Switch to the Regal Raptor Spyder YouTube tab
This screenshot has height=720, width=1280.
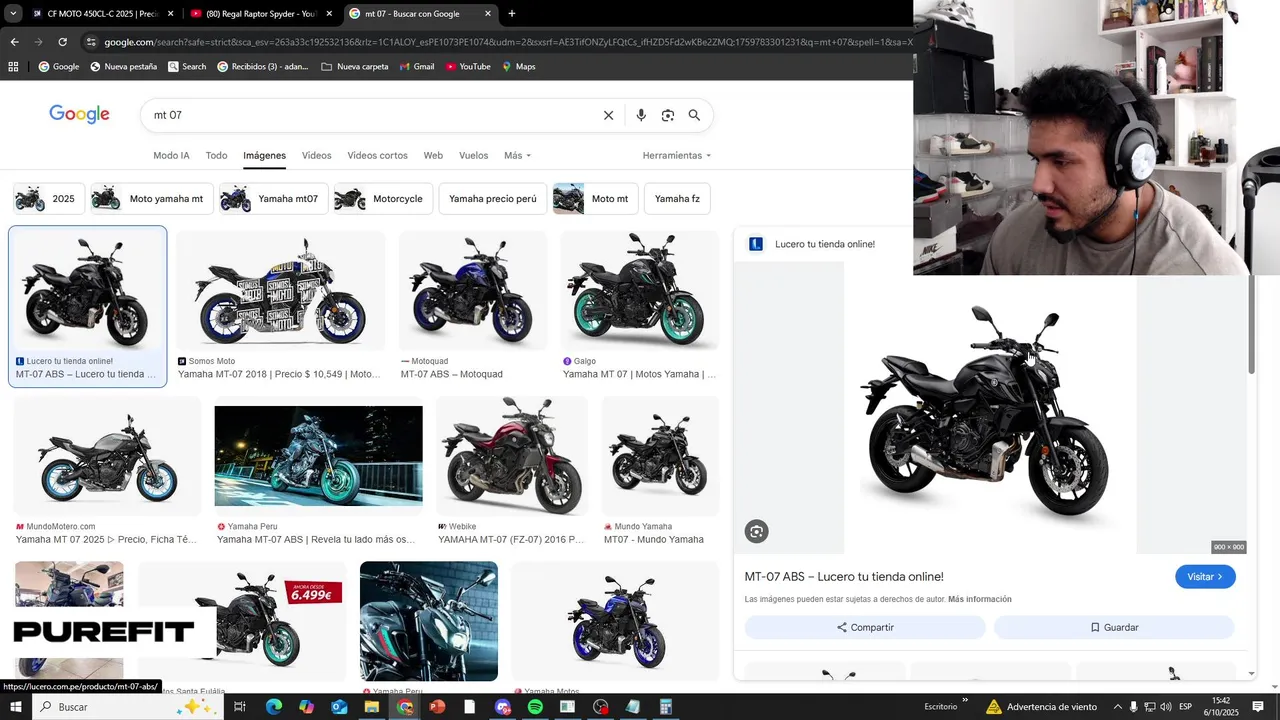coord(260,14)
